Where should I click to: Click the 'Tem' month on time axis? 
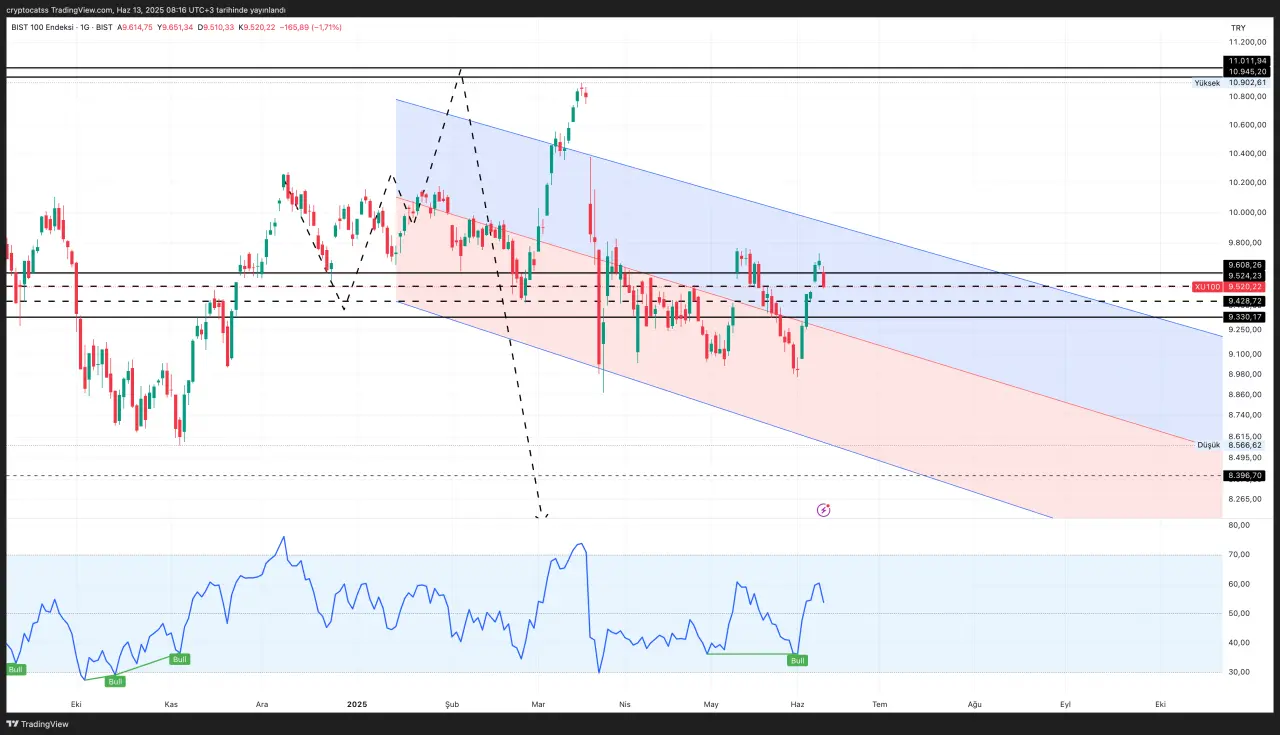coord(880,704)
